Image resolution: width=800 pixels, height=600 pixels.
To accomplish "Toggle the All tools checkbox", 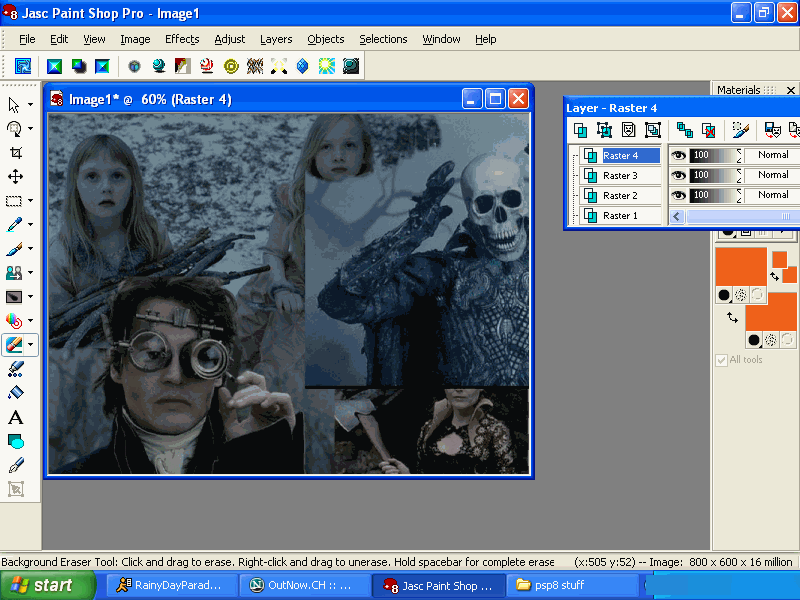I will (721, 360).
